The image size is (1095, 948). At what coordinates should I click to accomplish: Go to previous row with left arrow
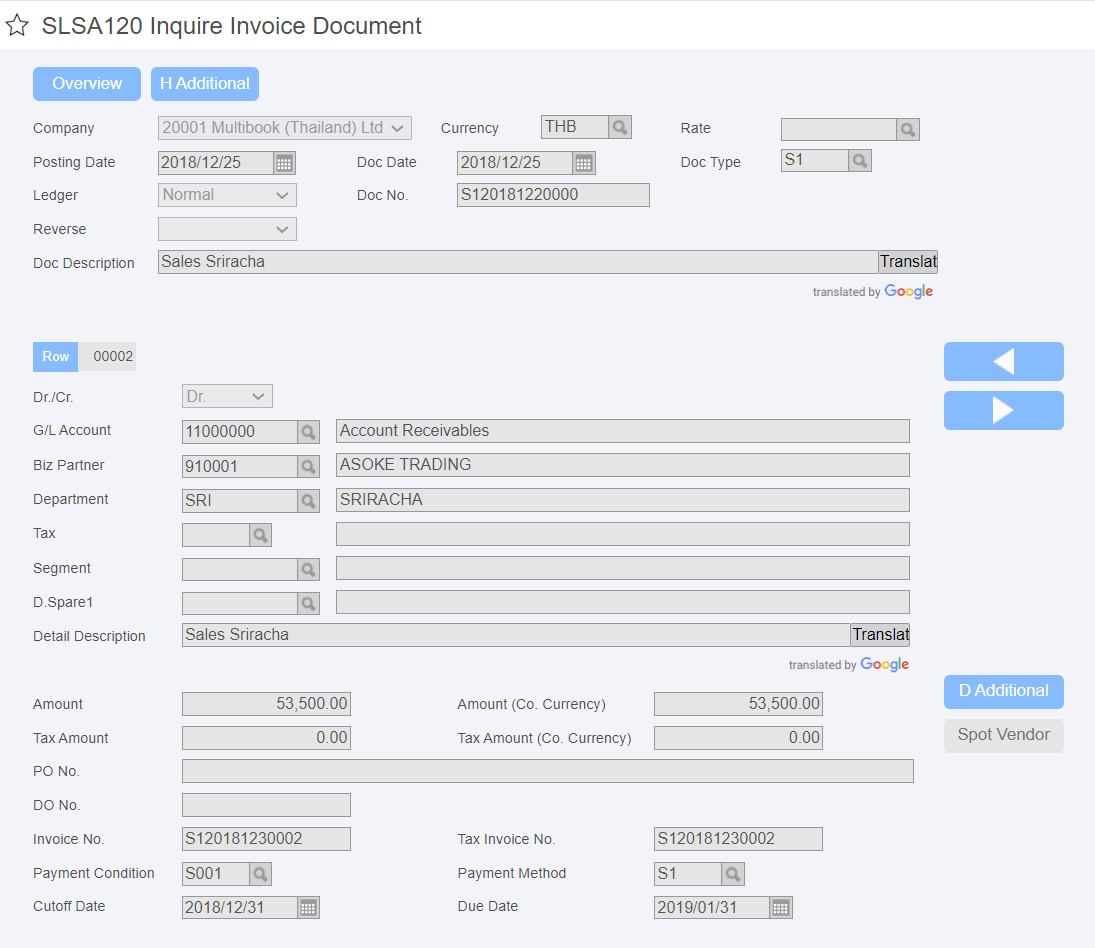pyautogui.click(x=1004, y=362)
